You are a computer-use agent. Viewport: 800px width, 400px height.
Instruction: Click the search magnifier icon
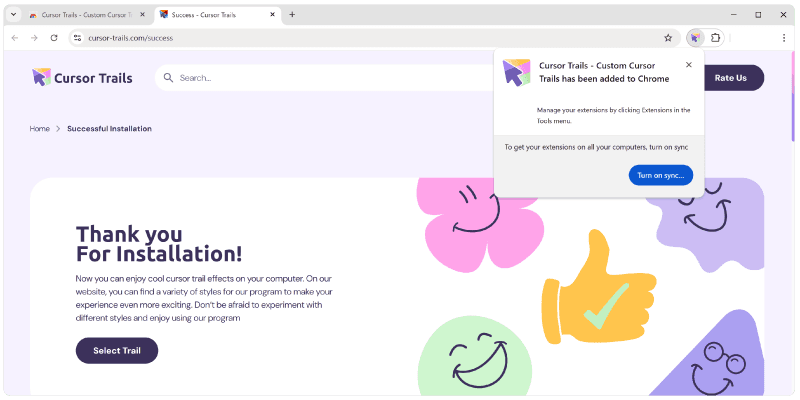168,78
